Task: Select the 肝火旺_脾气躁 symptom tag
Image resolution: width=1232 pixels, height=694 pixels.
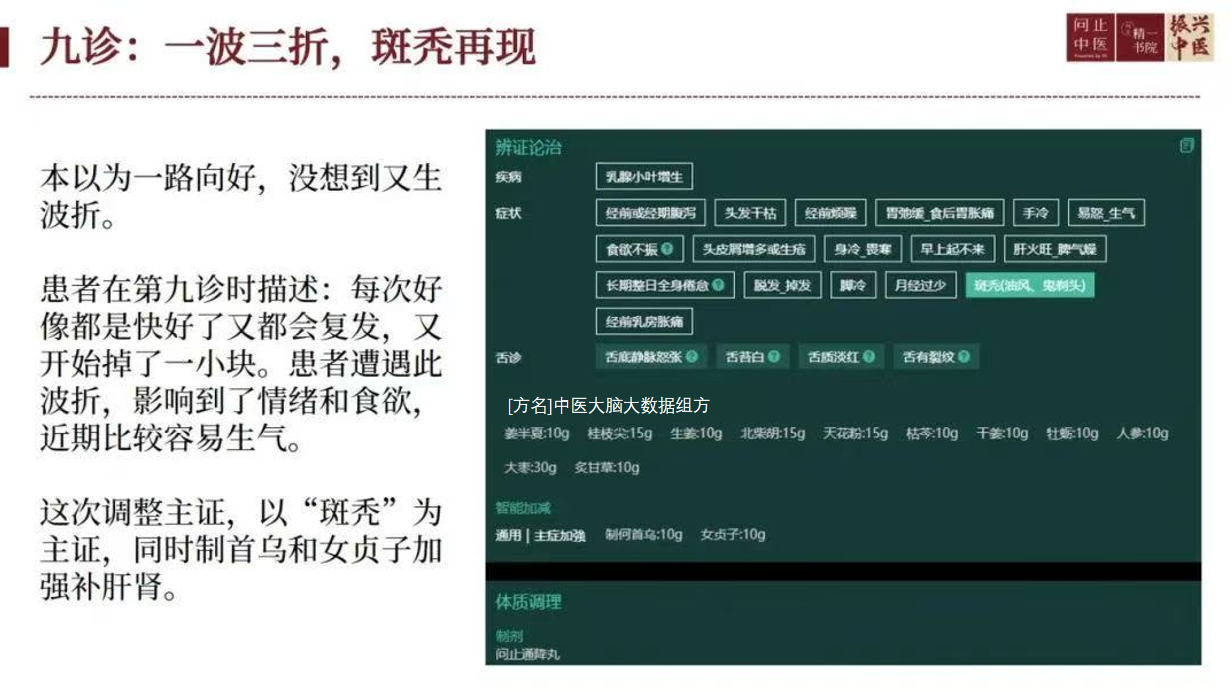Action: [x=1055, y=248]
